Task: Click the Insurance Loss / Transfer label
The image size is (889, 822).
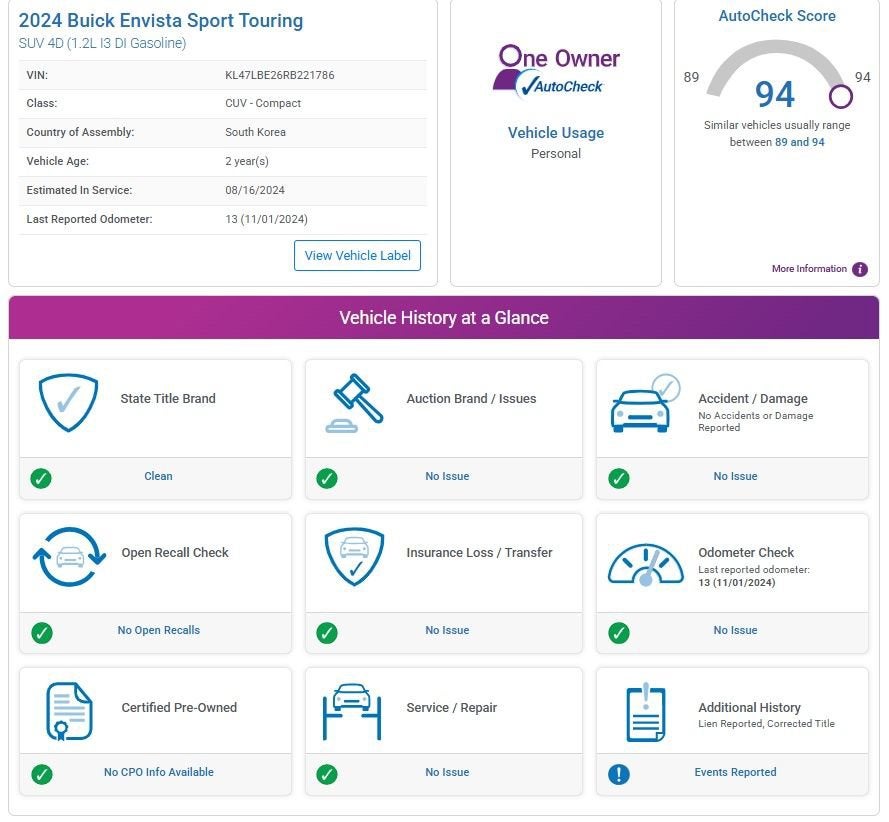Action: coord(479,553)
